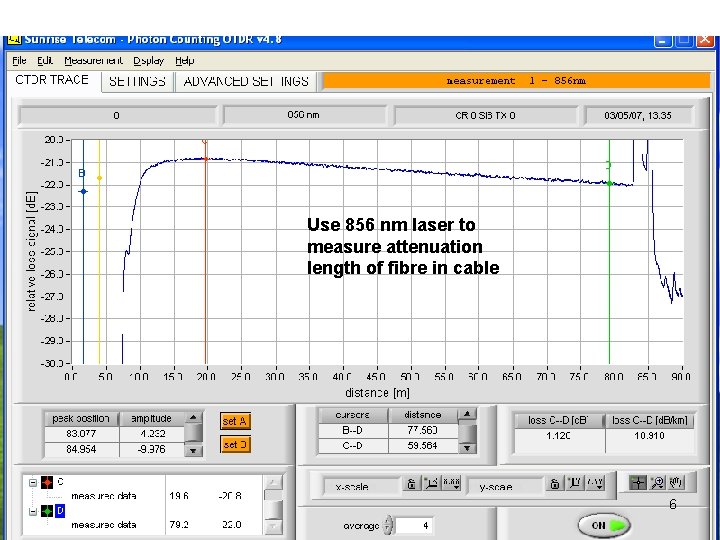Click Sunrise Telecom title bar app icon
Image resolution: width=720 pixels, height=540 pixels.
click(14, 40)
